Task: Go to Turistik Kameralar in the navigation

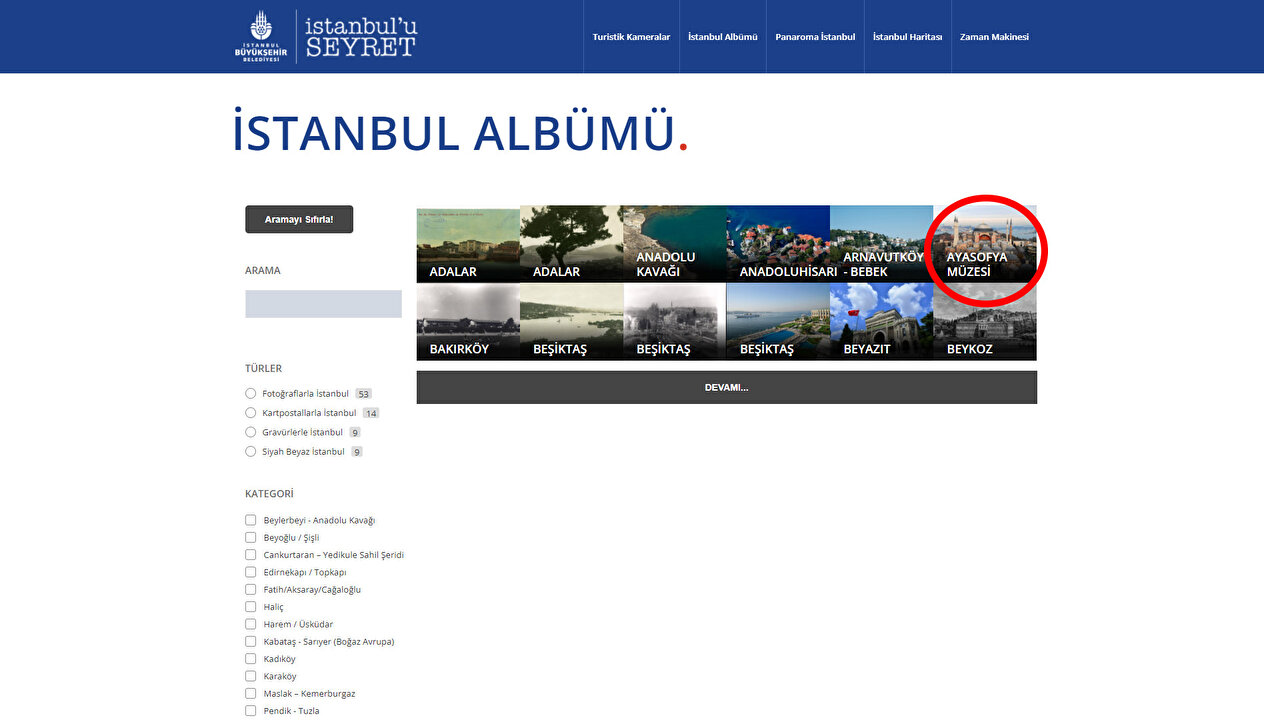Action: click(631, 37)
